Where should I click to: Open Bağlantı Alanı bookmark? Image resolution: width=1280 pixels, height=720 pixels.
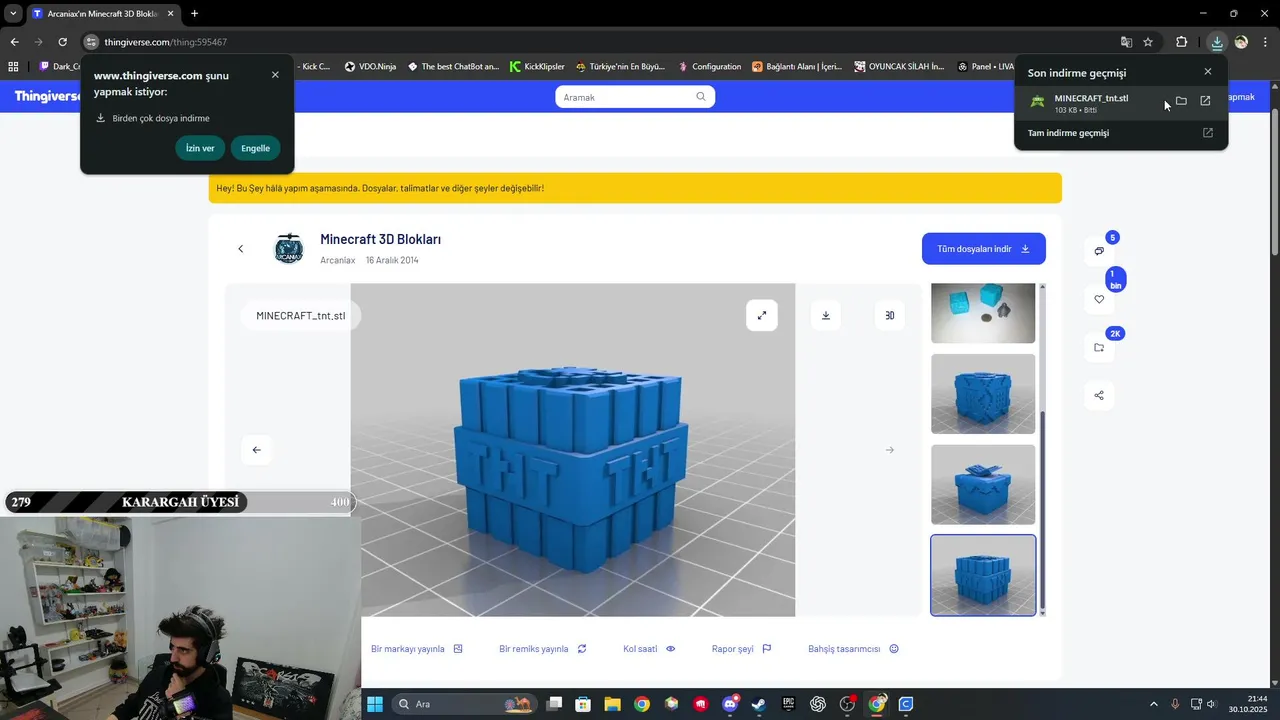click(797, 67)
